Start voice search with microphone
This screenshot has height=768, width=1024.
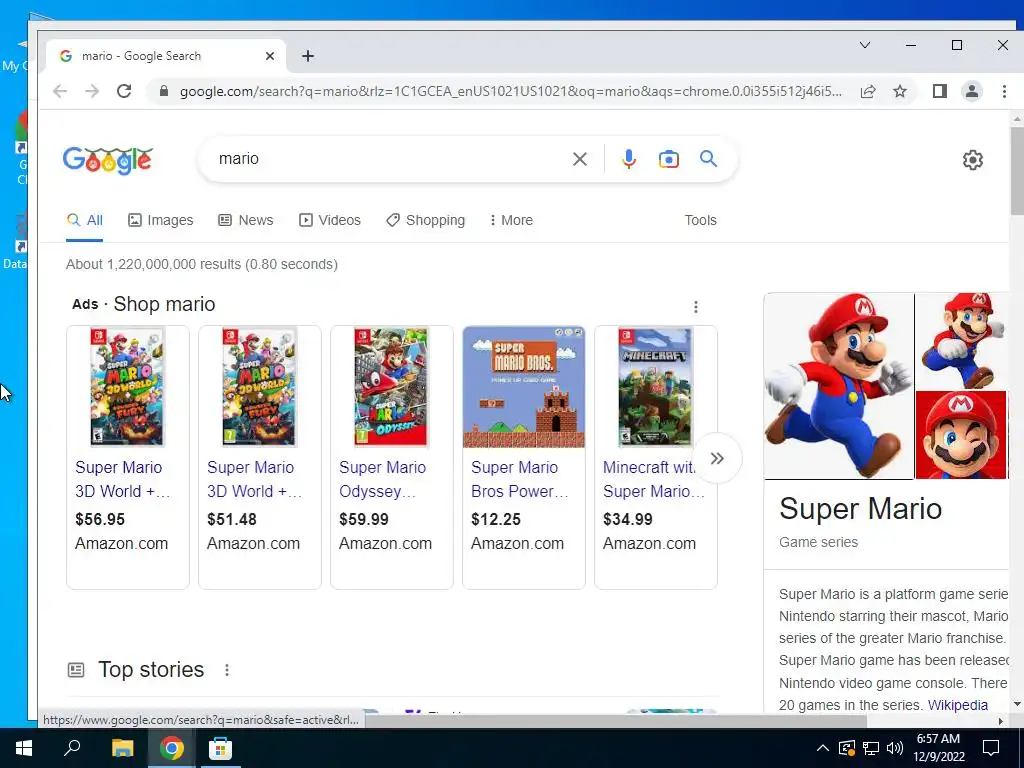(629, 159)
